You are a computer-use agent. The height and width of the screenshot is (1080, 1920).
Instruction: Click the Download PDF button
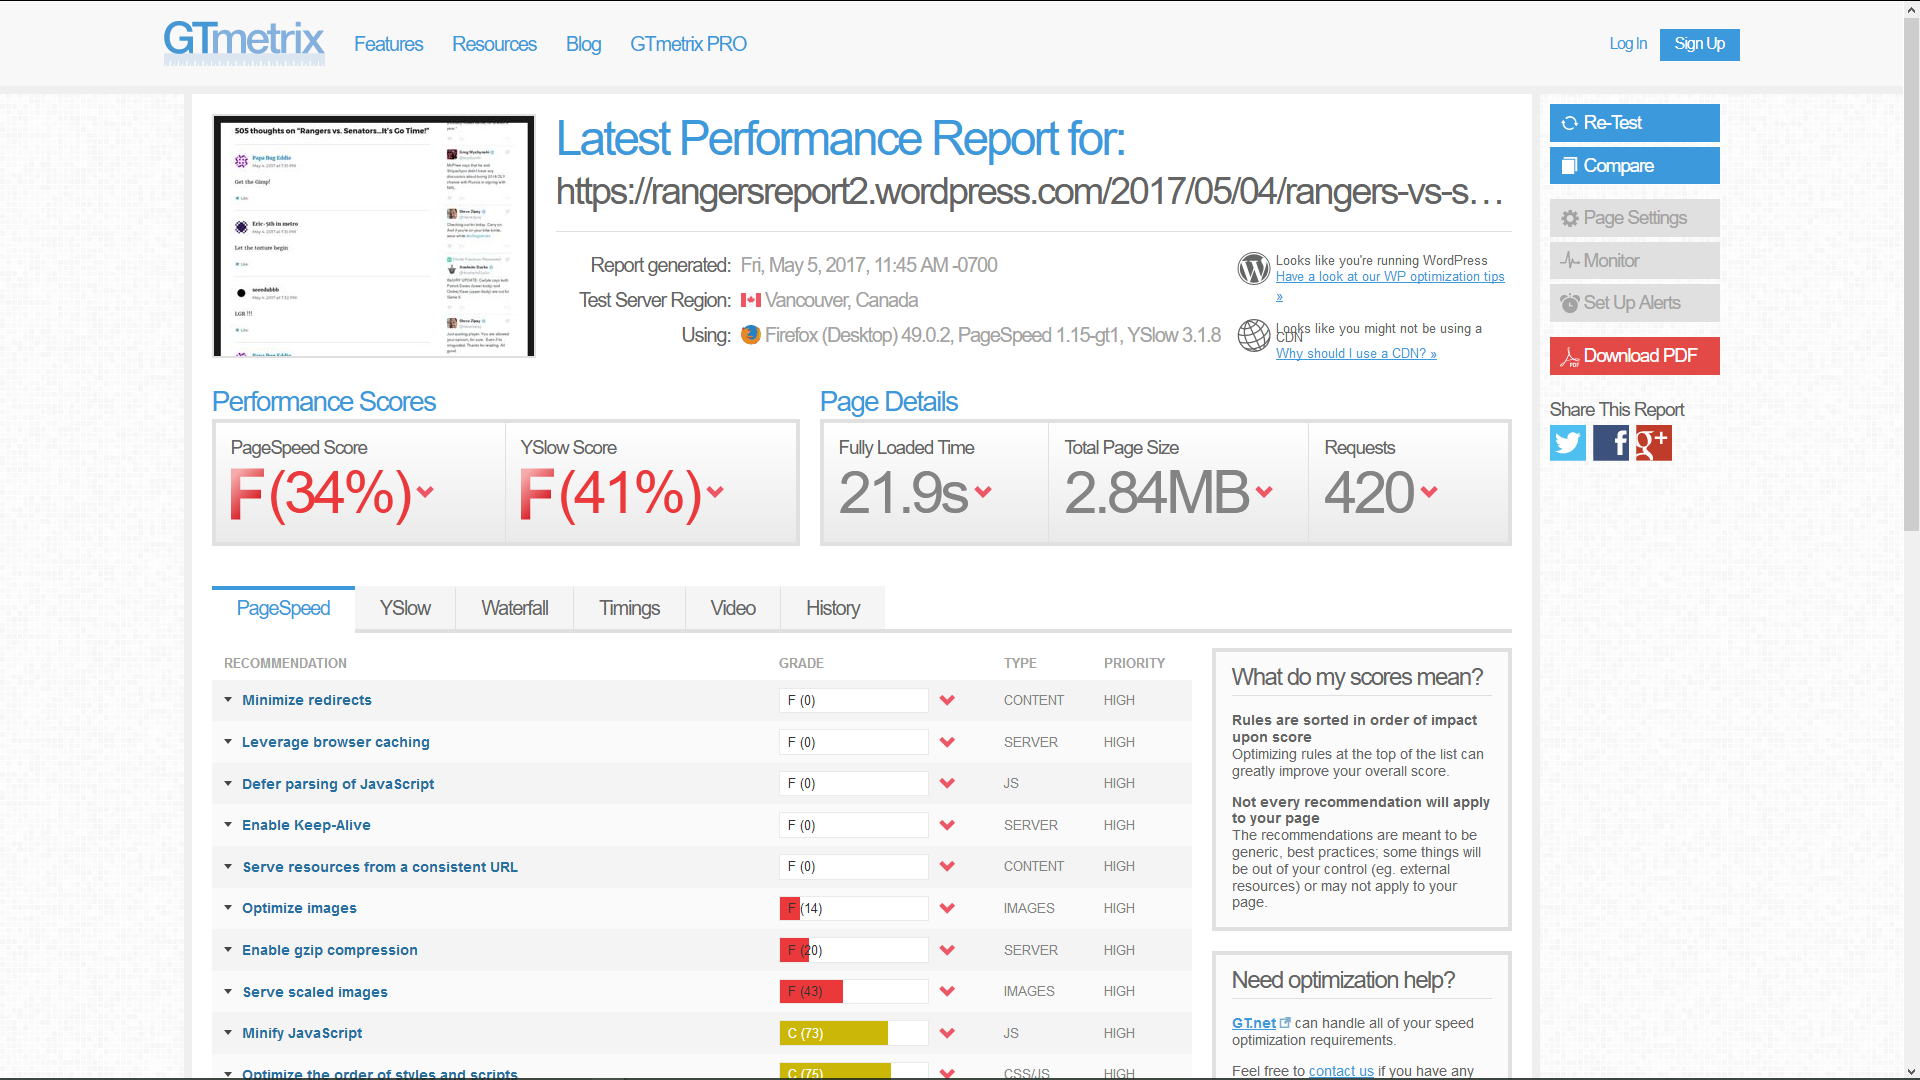(x=1635, y=356)
